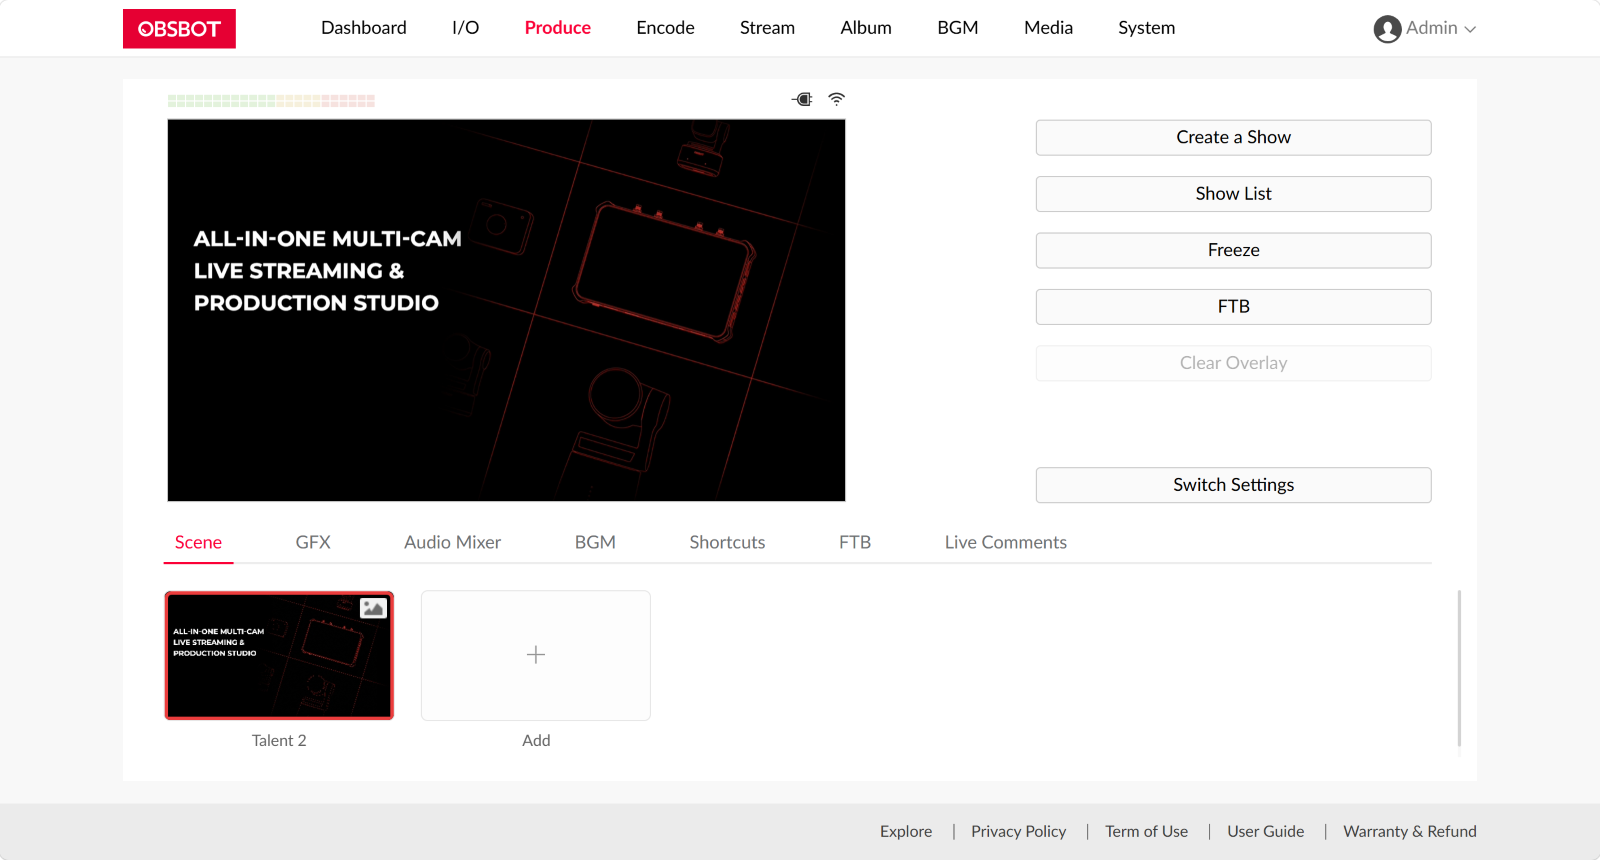1600x860 pixels.
Task: Open Switch Settings
Action: coord(1233,485)
